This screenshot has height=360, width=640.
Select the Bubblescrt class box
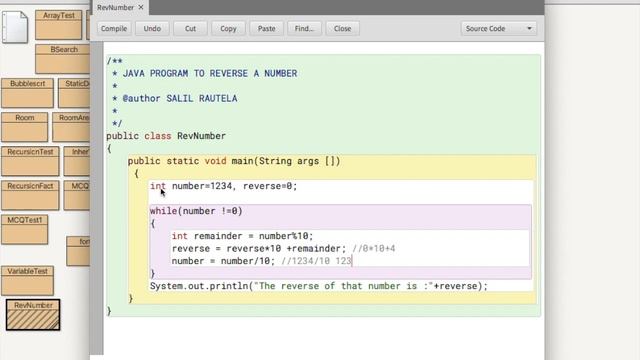tap(27, 93)
